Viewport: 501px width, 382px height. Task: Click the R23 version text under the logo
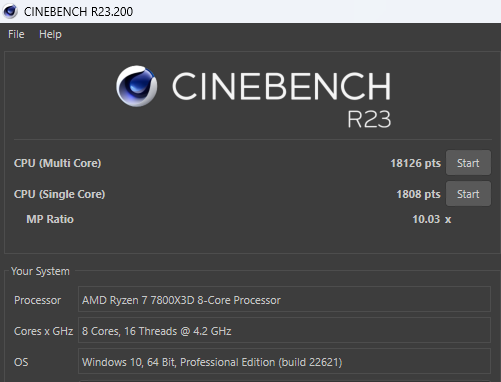(369, 119)
